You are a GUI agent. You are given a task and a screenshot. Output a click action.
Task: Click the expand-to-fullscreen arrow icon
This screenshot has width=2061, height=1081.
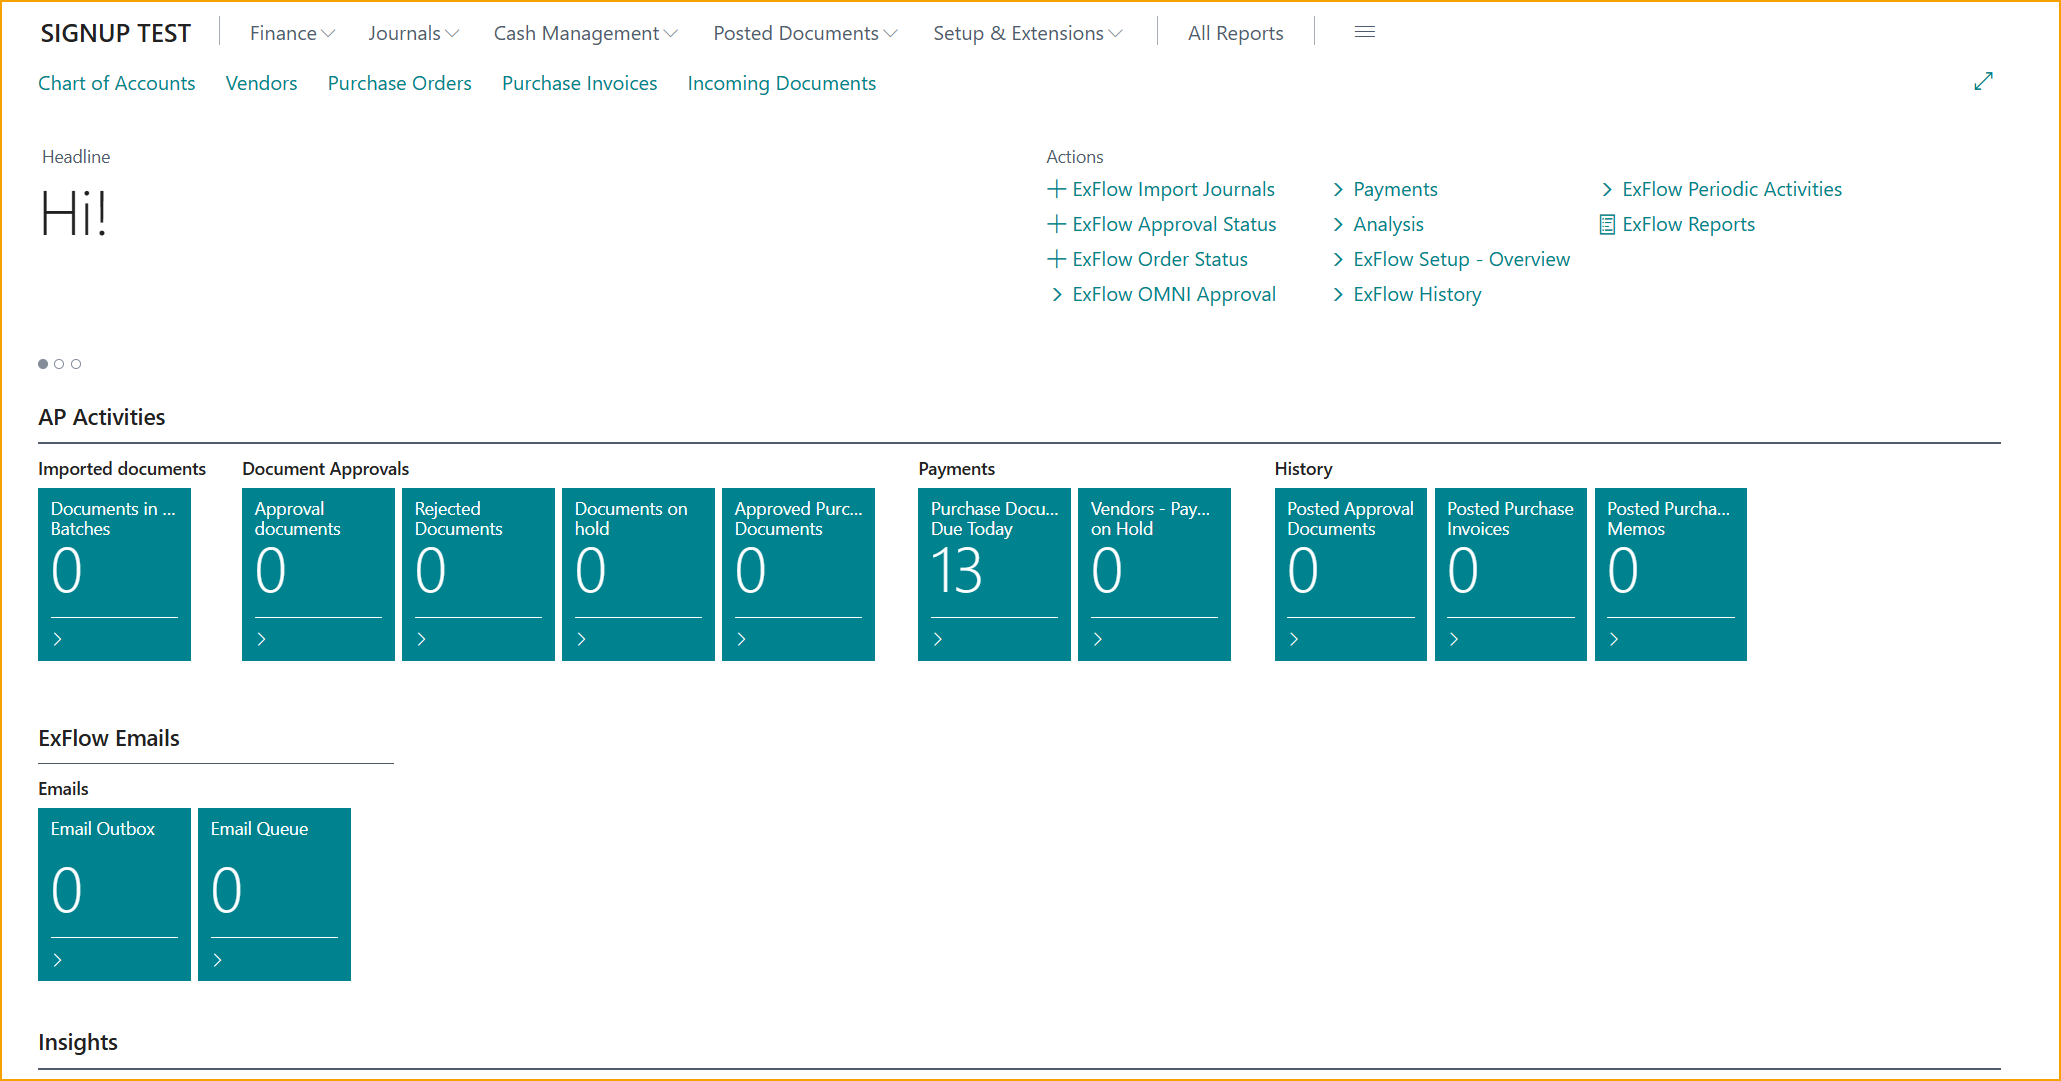[1984, 81]
